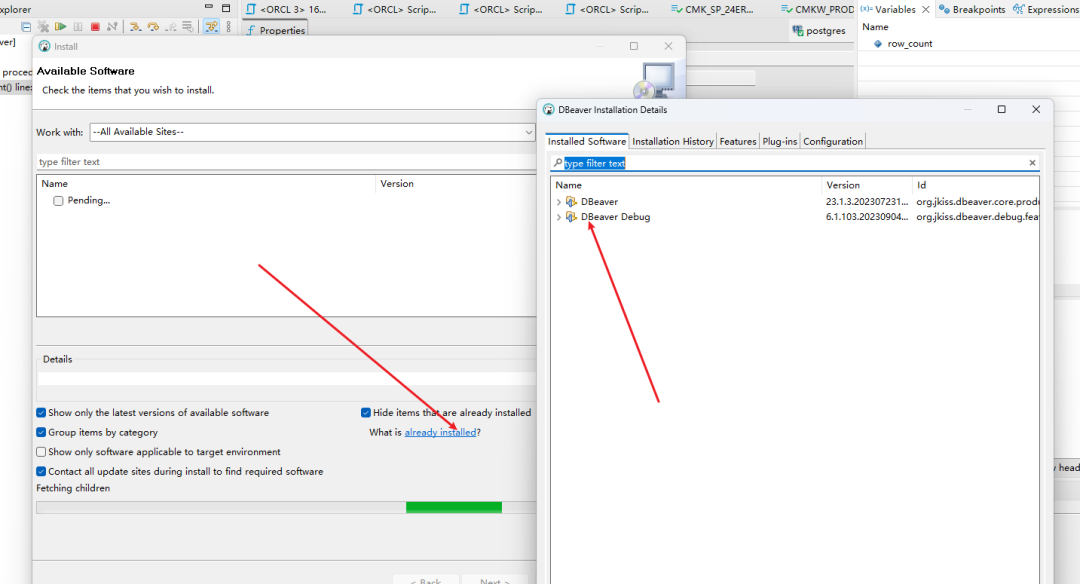Click row_count variable diamond icon

pos(878,43)
